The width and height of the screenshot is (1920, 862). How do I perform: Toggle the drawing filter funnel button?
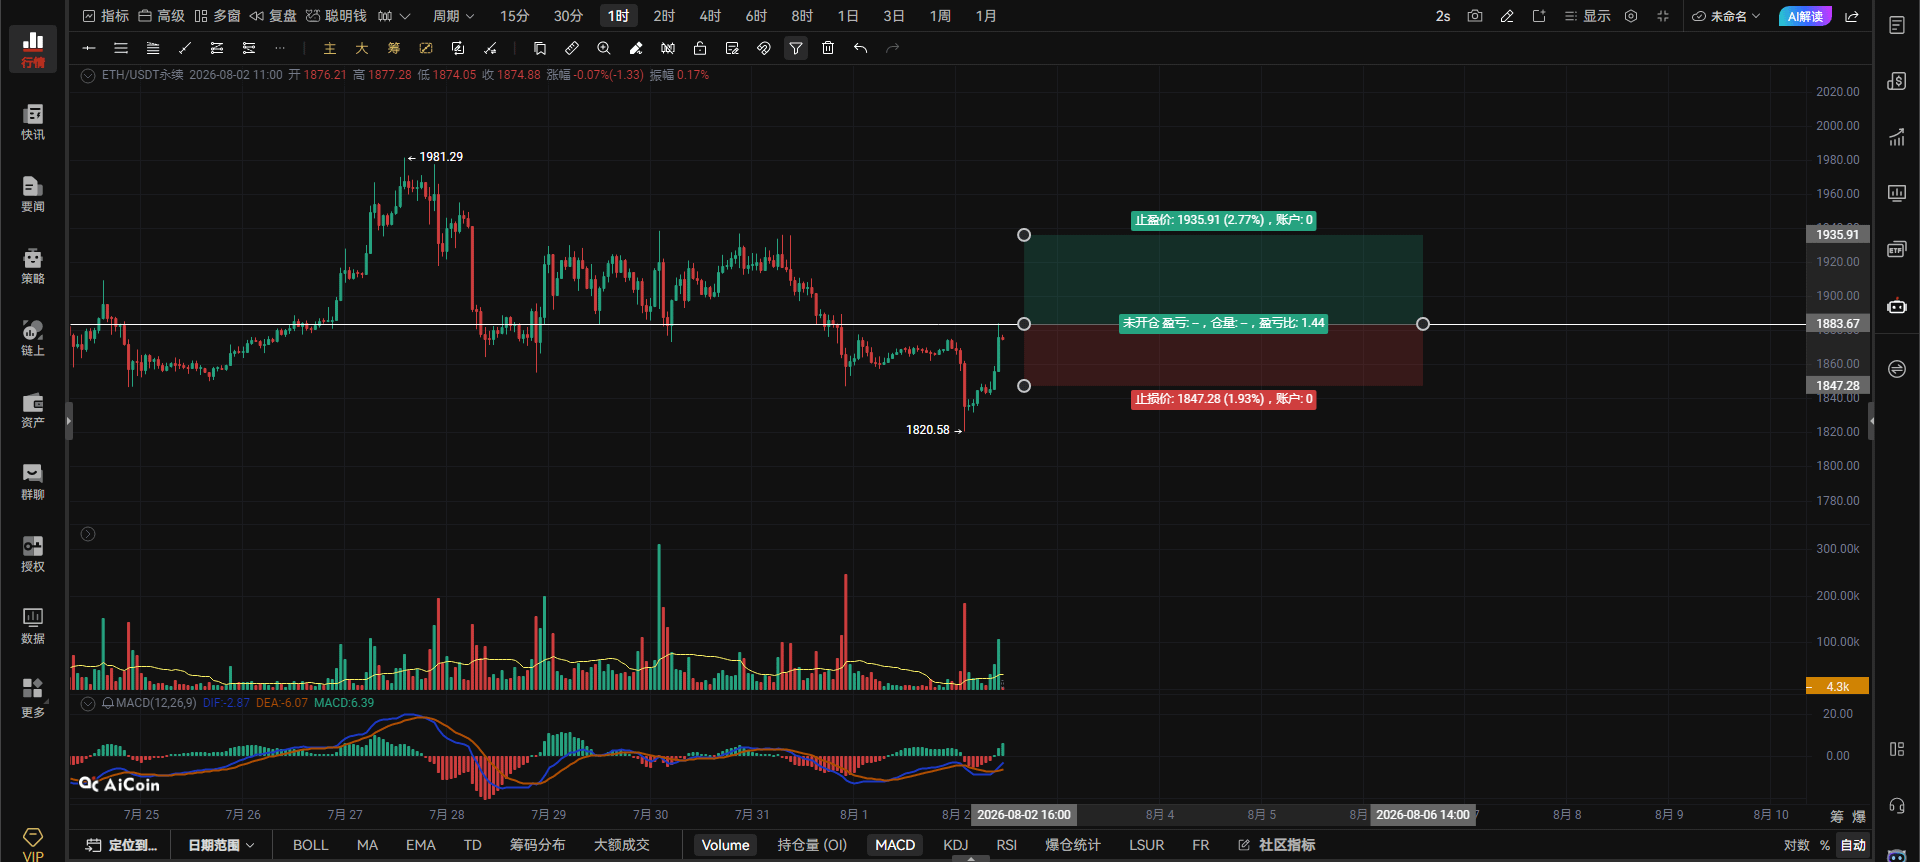tap(796, 48)
